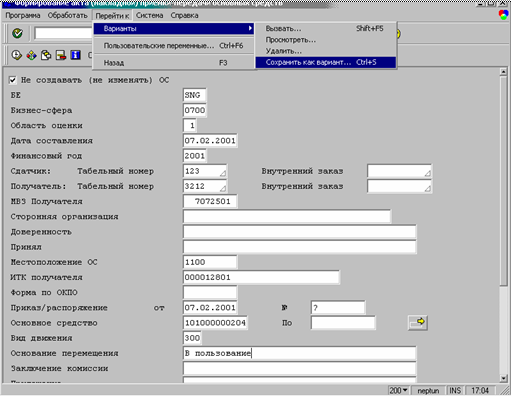Open the Система menu

click(149, 15)
